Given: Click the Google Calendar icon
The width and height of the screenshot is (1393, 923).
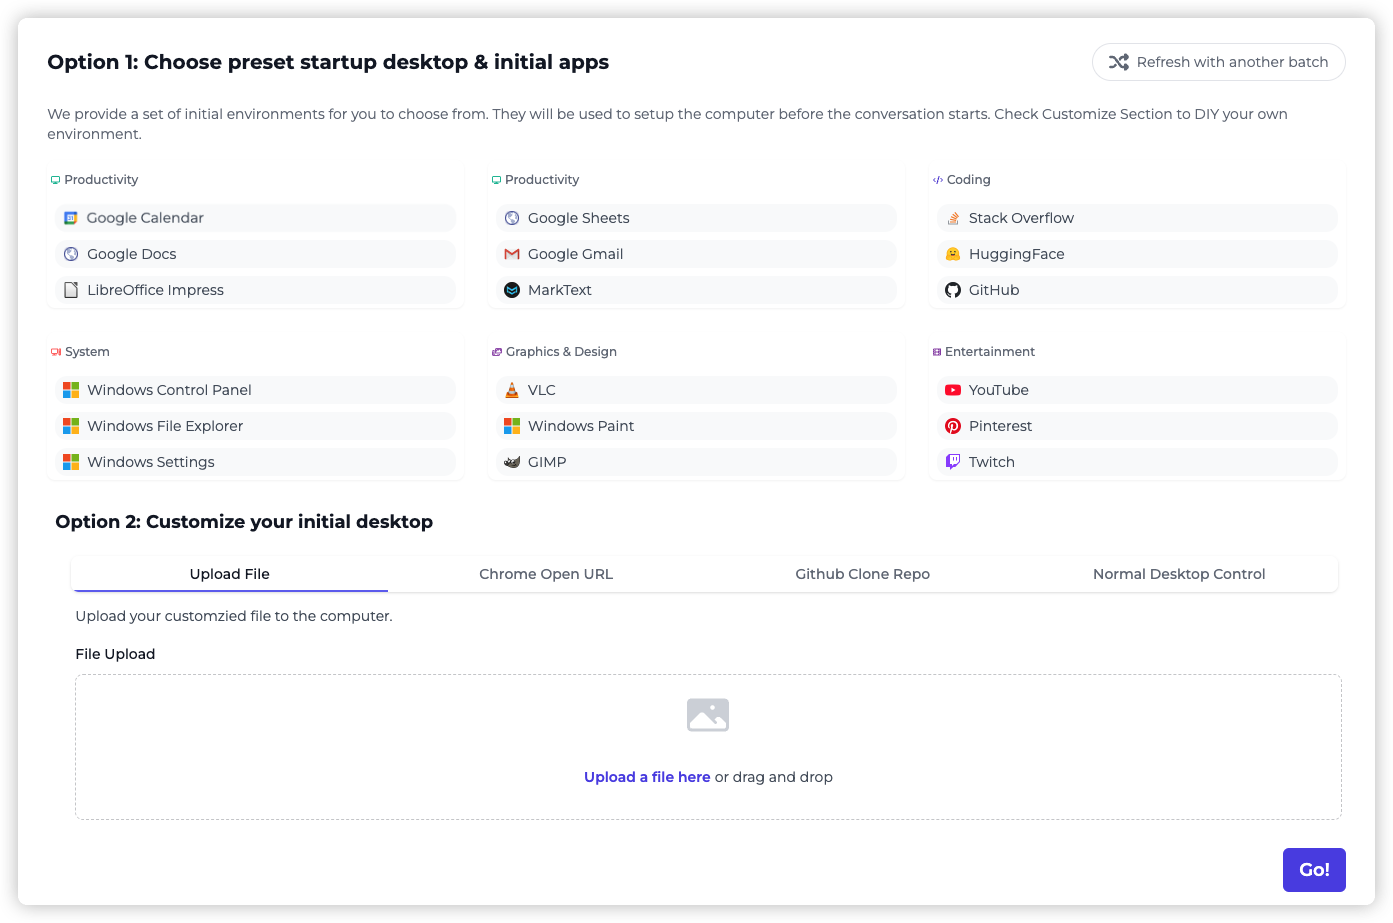Looking at the screenshot, I should point(71,218).
